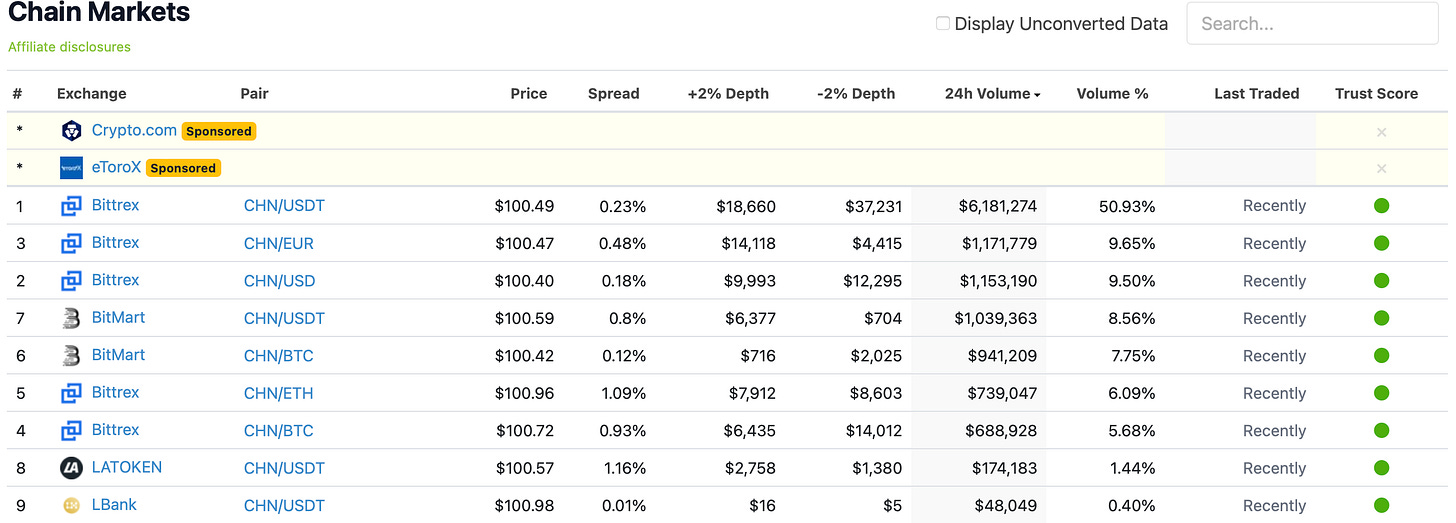Open Affiliate disclosures link

click(x=69, y=47)
